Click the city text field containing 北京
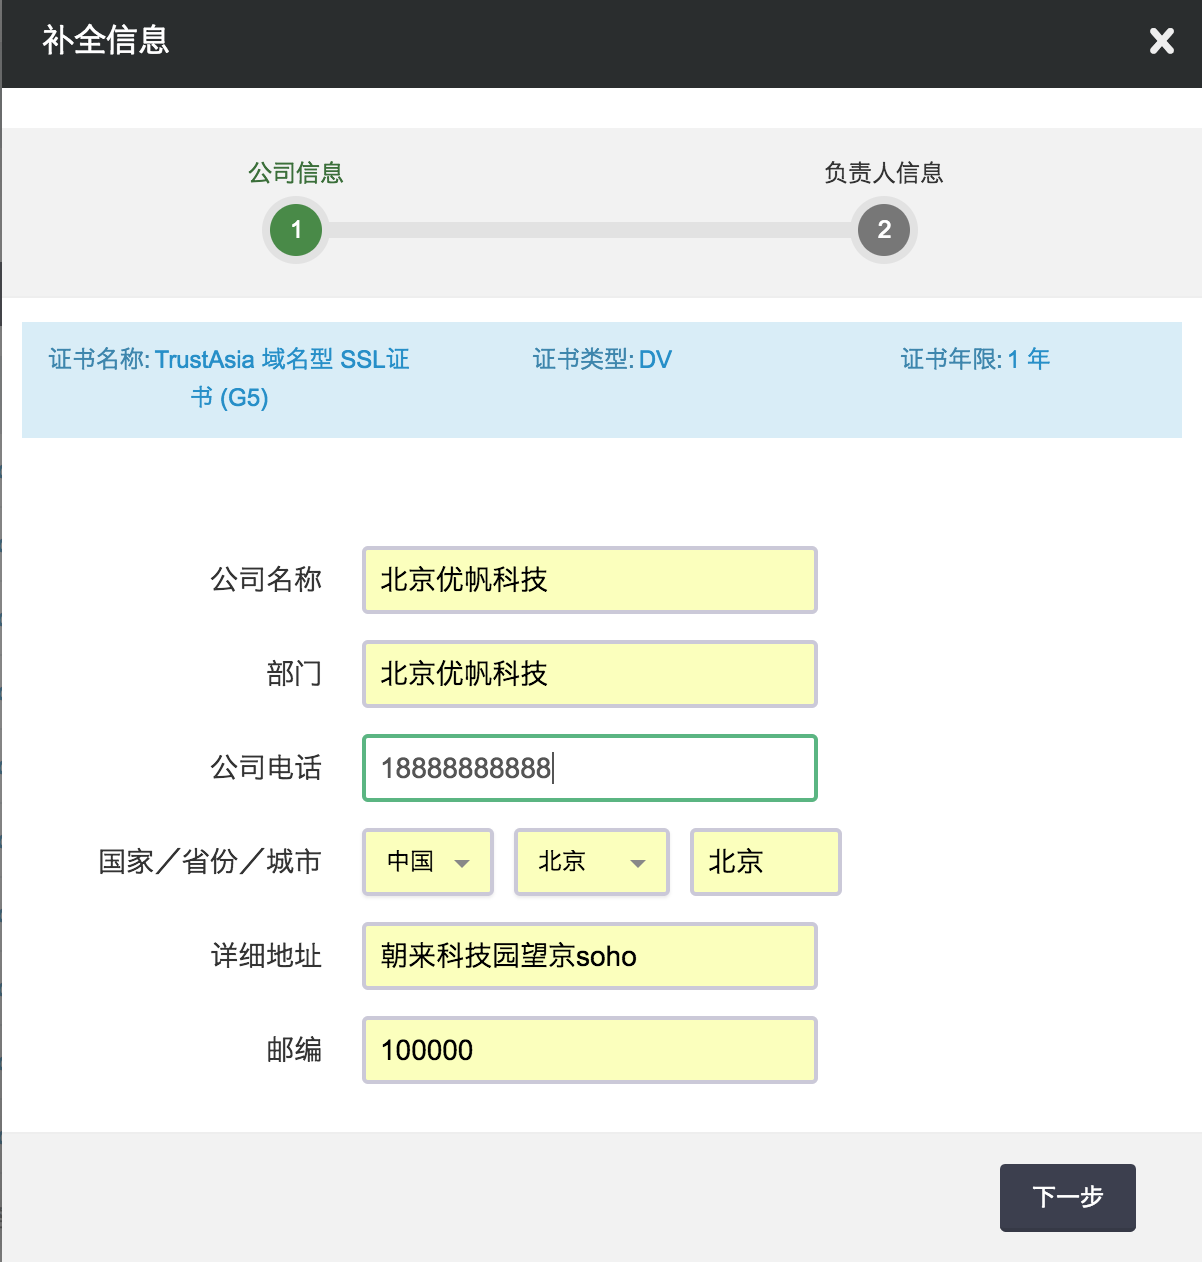The height and width of the screenshot is (1262, 1202). tap(765, 862)
